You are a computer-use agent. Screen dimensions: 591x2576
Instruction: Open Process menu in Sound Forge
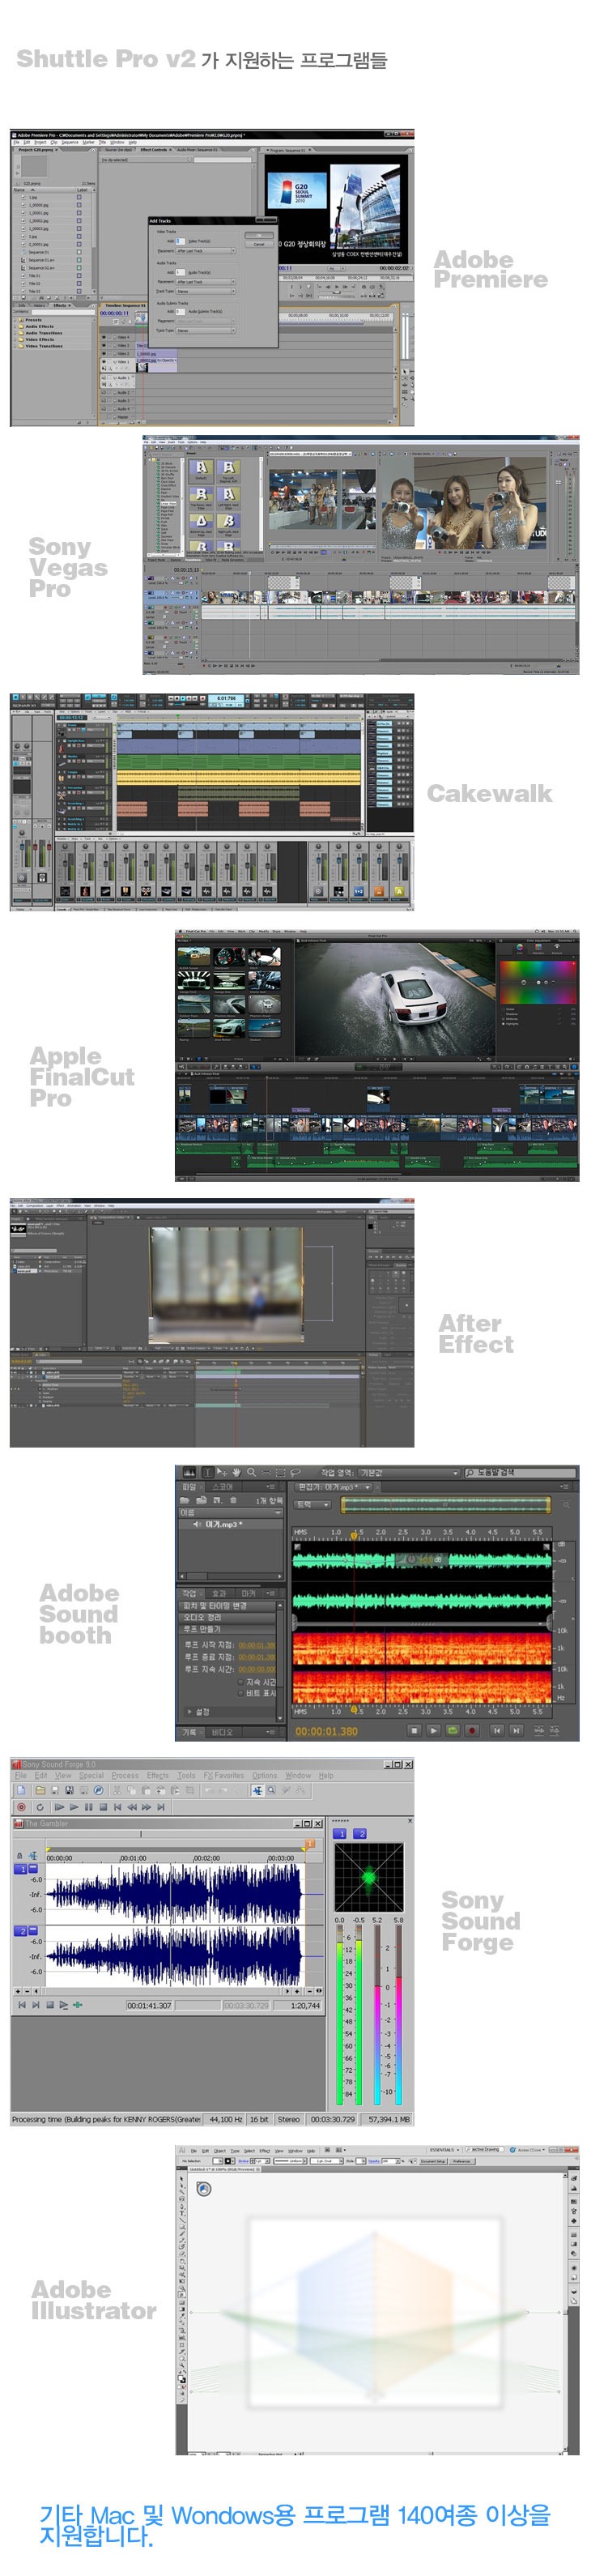[125, 1776]
